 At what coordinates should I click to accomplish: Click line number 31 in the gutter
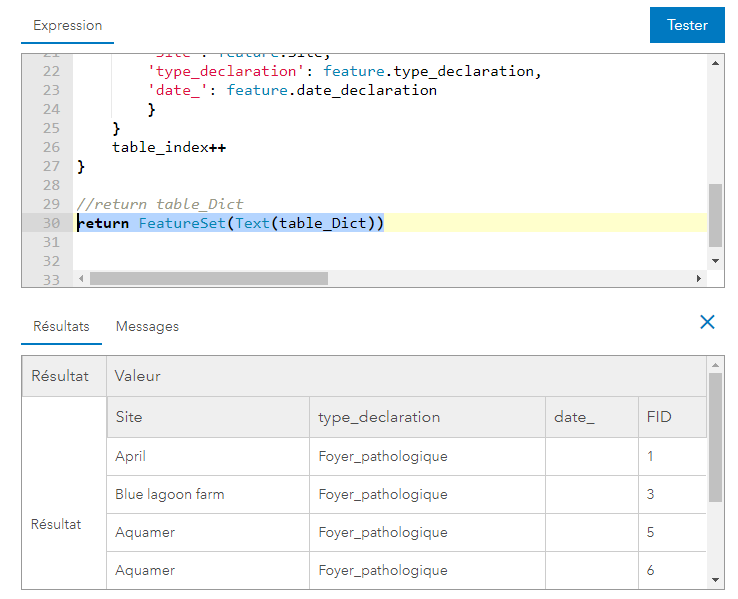(x=51, y=242)
